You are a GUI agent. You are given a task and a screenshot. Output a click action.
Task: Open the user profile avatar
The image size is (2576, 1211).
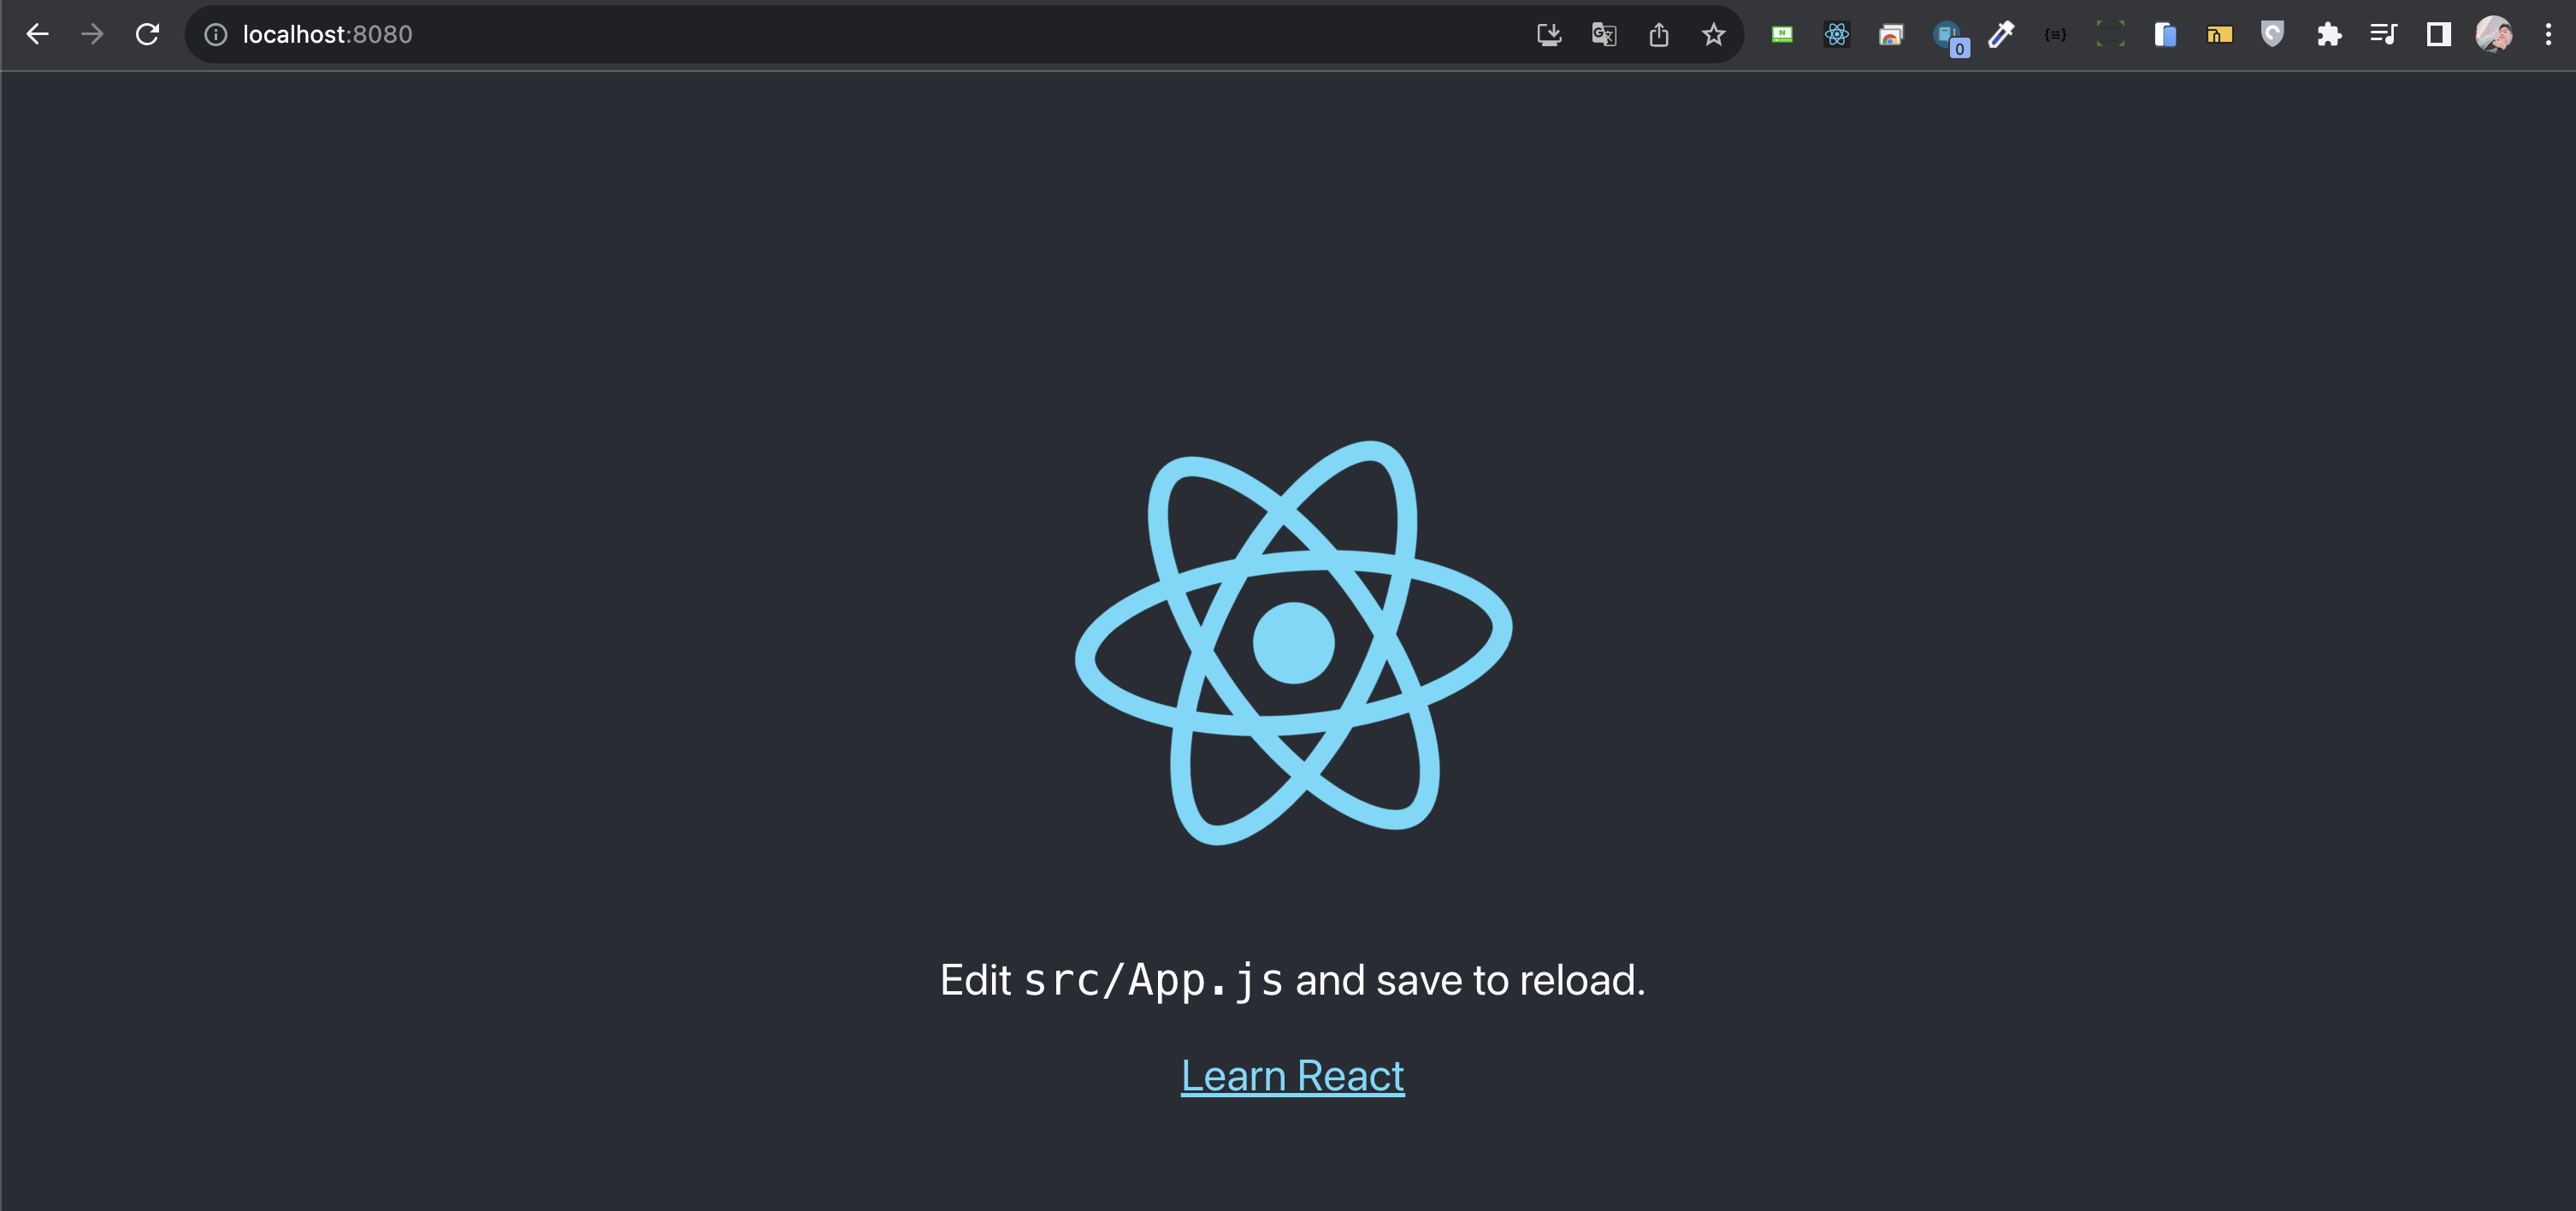pyautogui.click(x=2494, y=34)
